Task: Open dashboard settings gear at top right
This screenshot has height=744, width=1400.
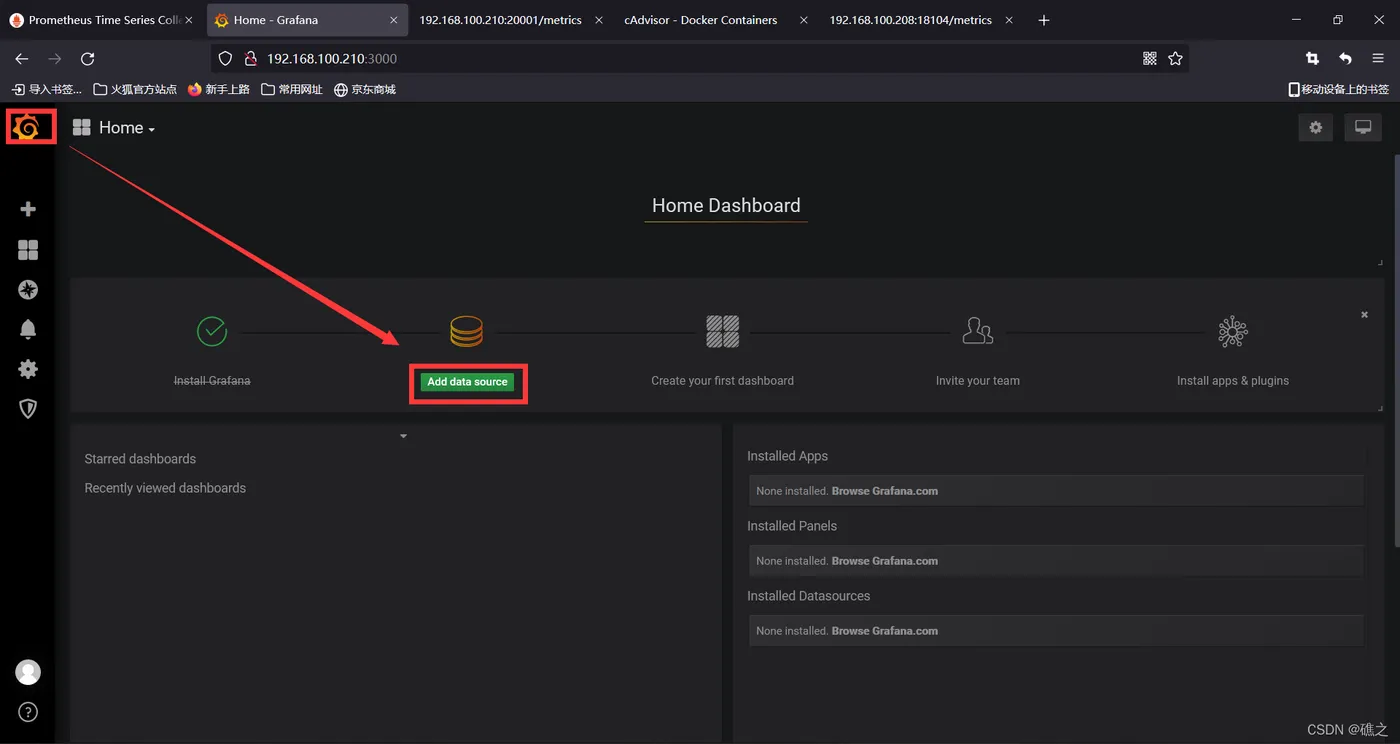Action: pos(1315,127)
